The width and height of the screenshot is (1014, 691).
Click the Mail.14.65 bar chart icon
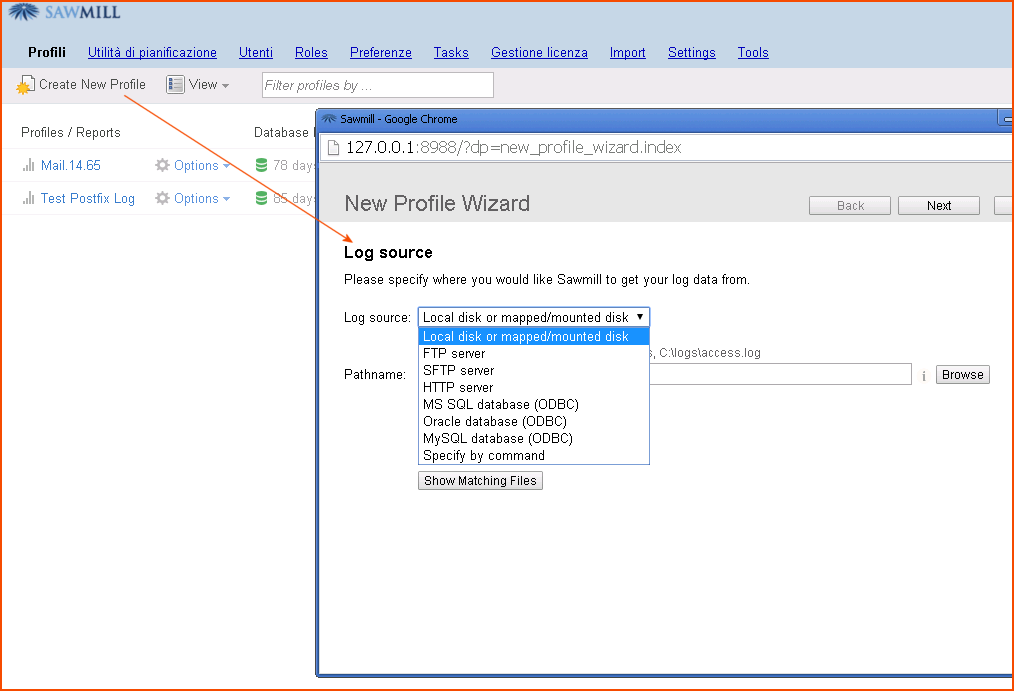pyautogui.click(x=28, y=165)
